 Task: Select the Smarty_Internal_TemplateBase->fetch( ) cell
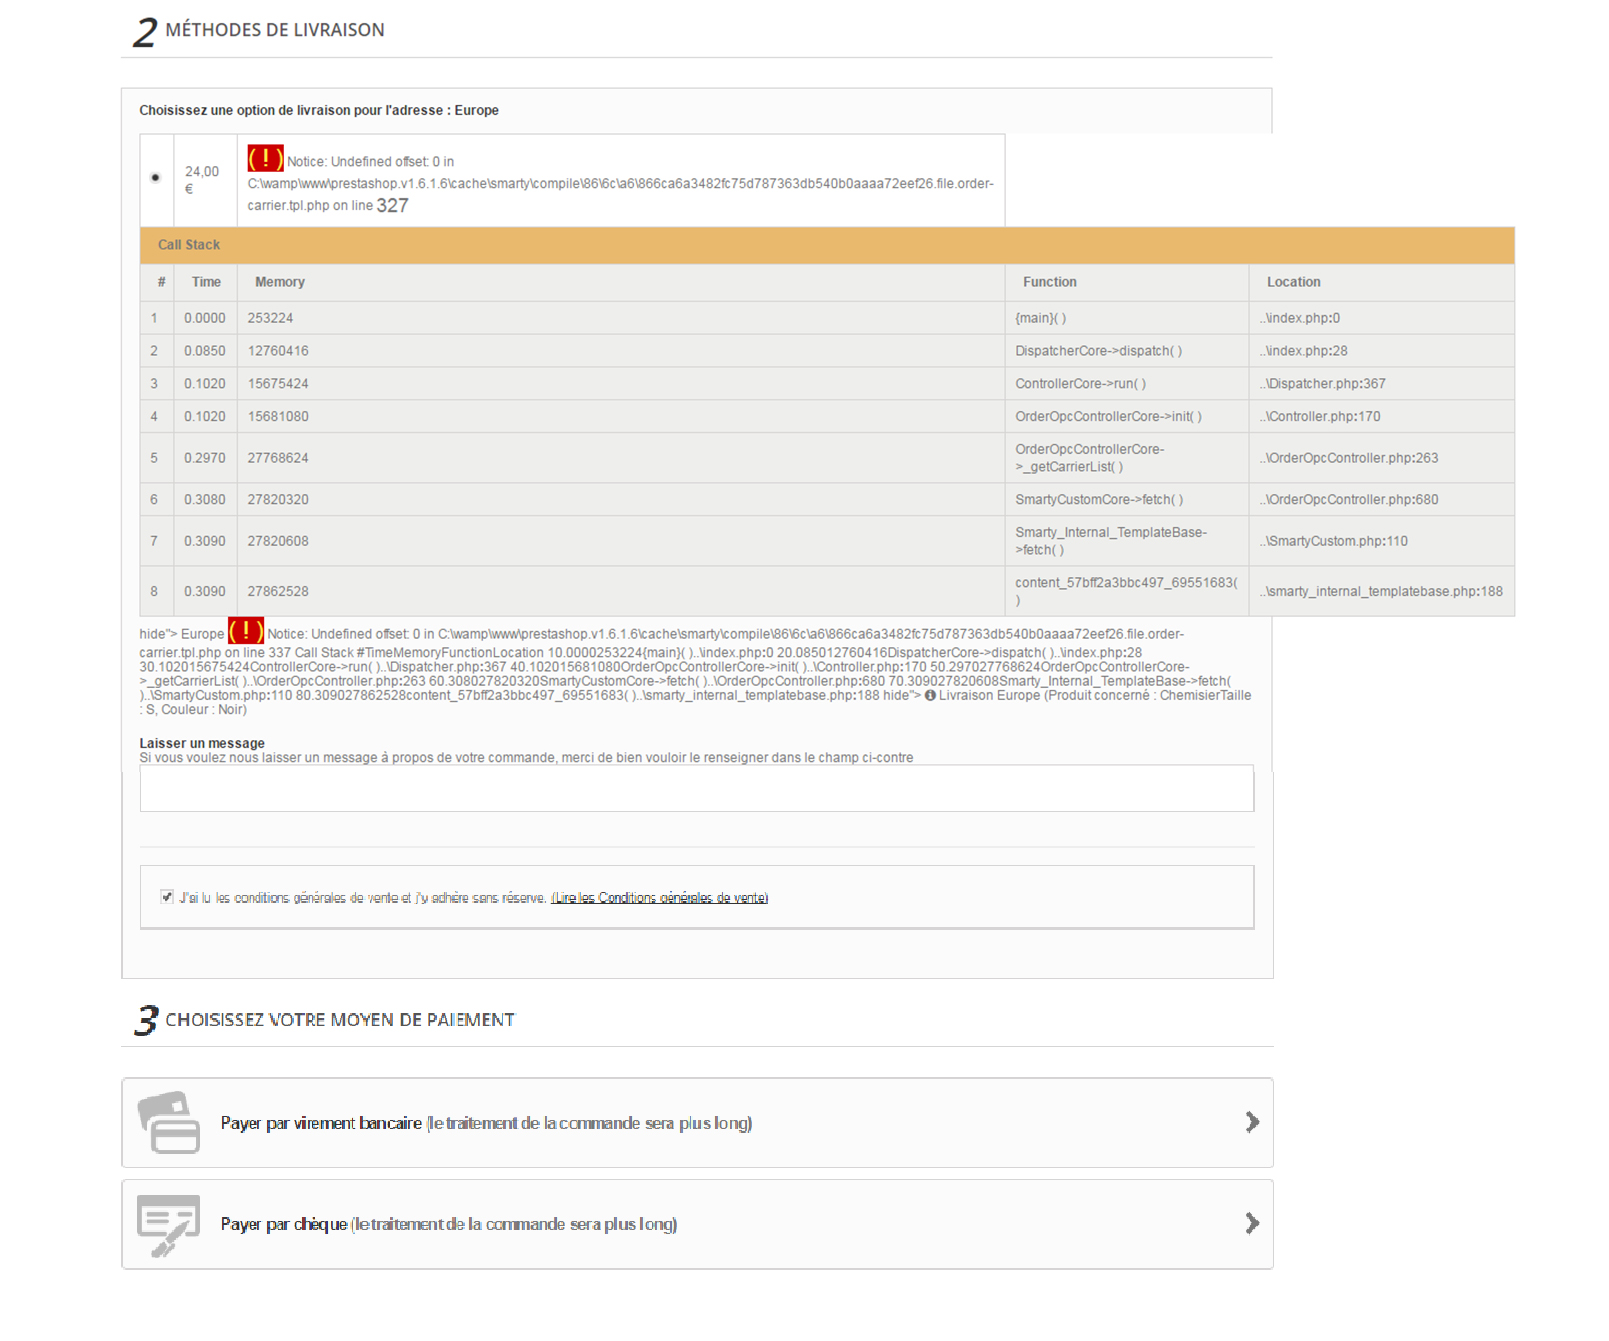click(1127, 541)
